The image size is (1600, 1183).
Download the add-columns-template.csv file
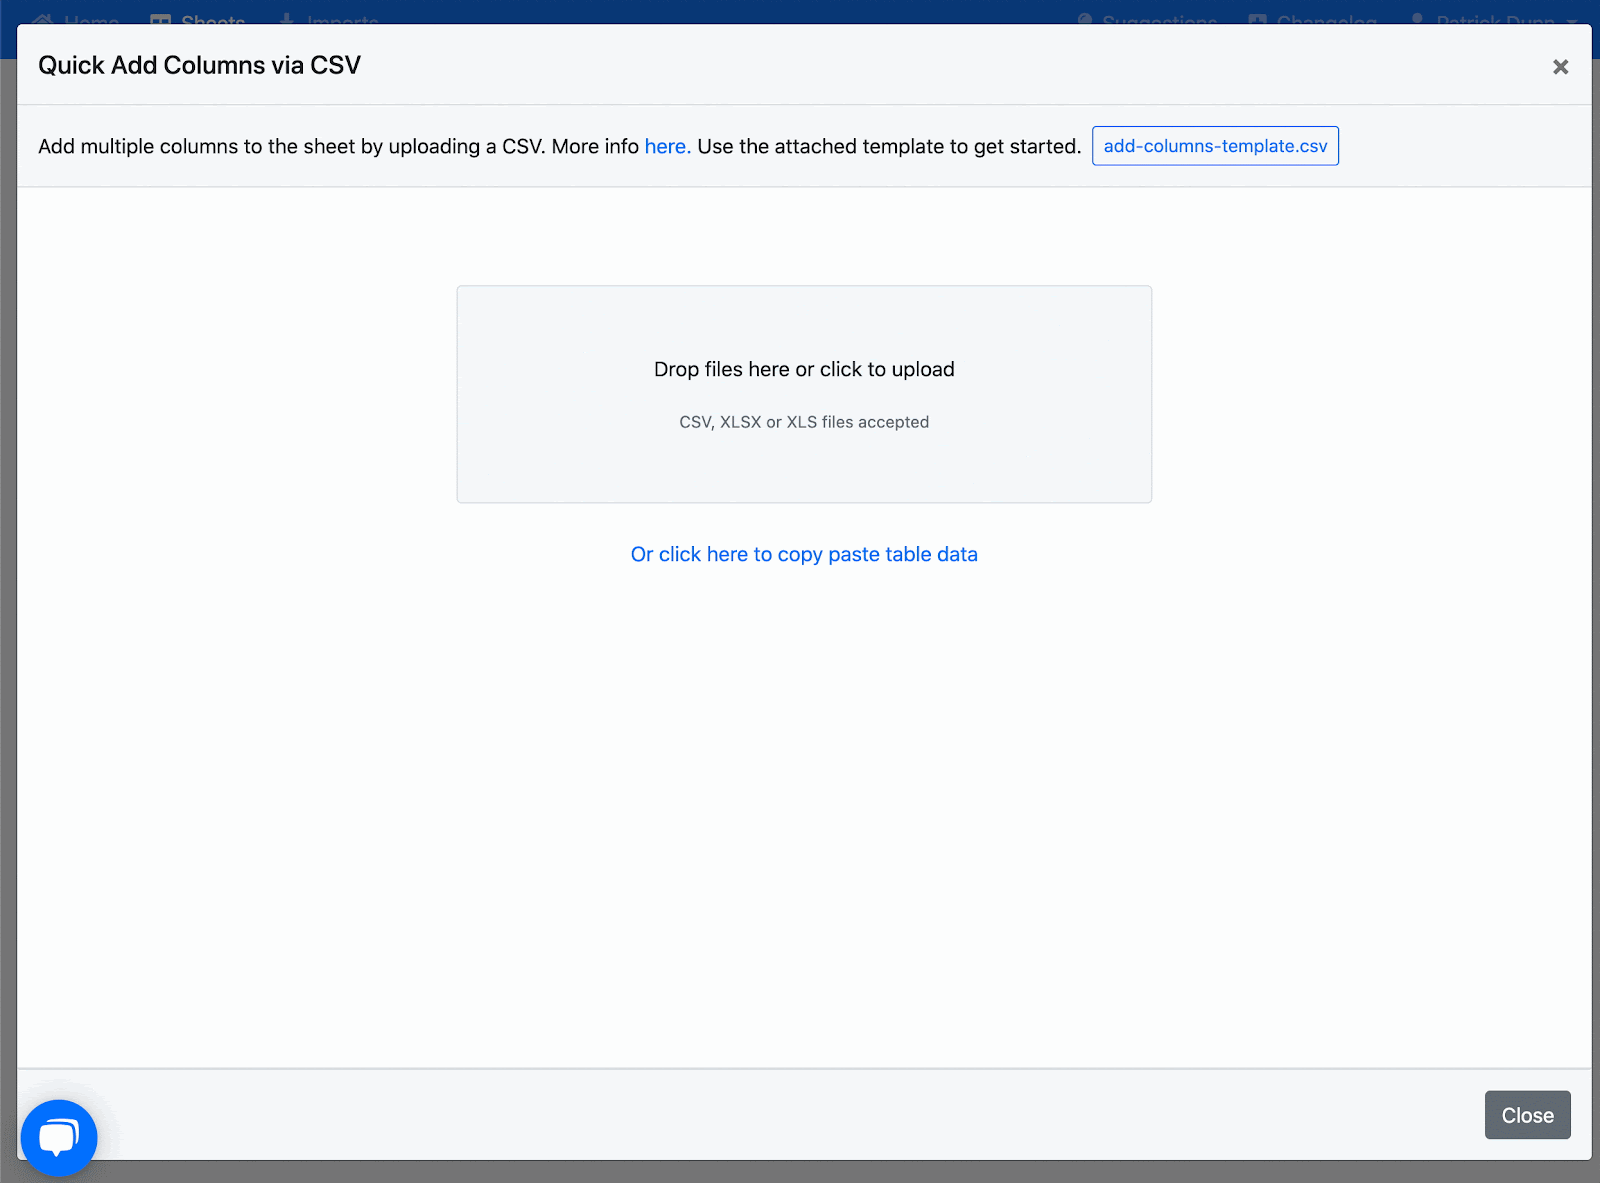pyautogui.click(x=1214, y=145)
